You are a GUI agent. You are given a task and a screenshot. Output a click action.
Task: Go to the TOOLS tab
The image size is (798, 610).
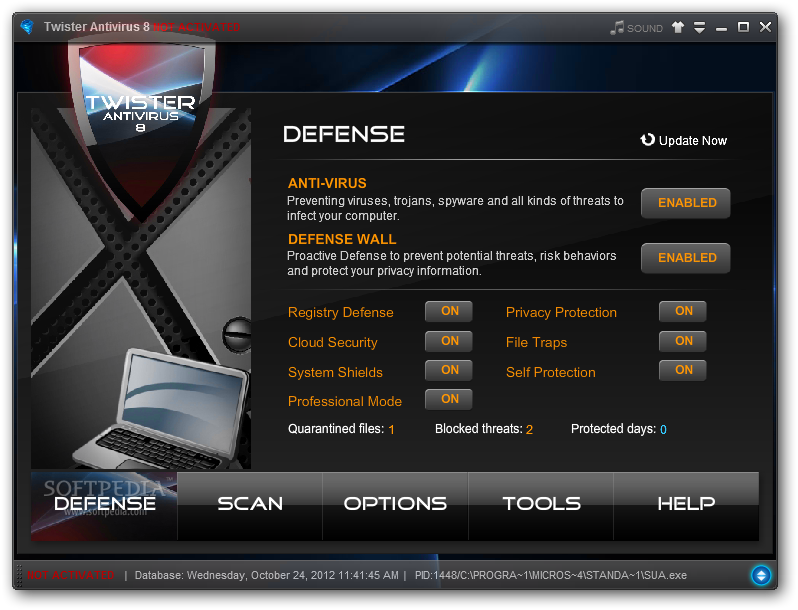coord(541,506)
